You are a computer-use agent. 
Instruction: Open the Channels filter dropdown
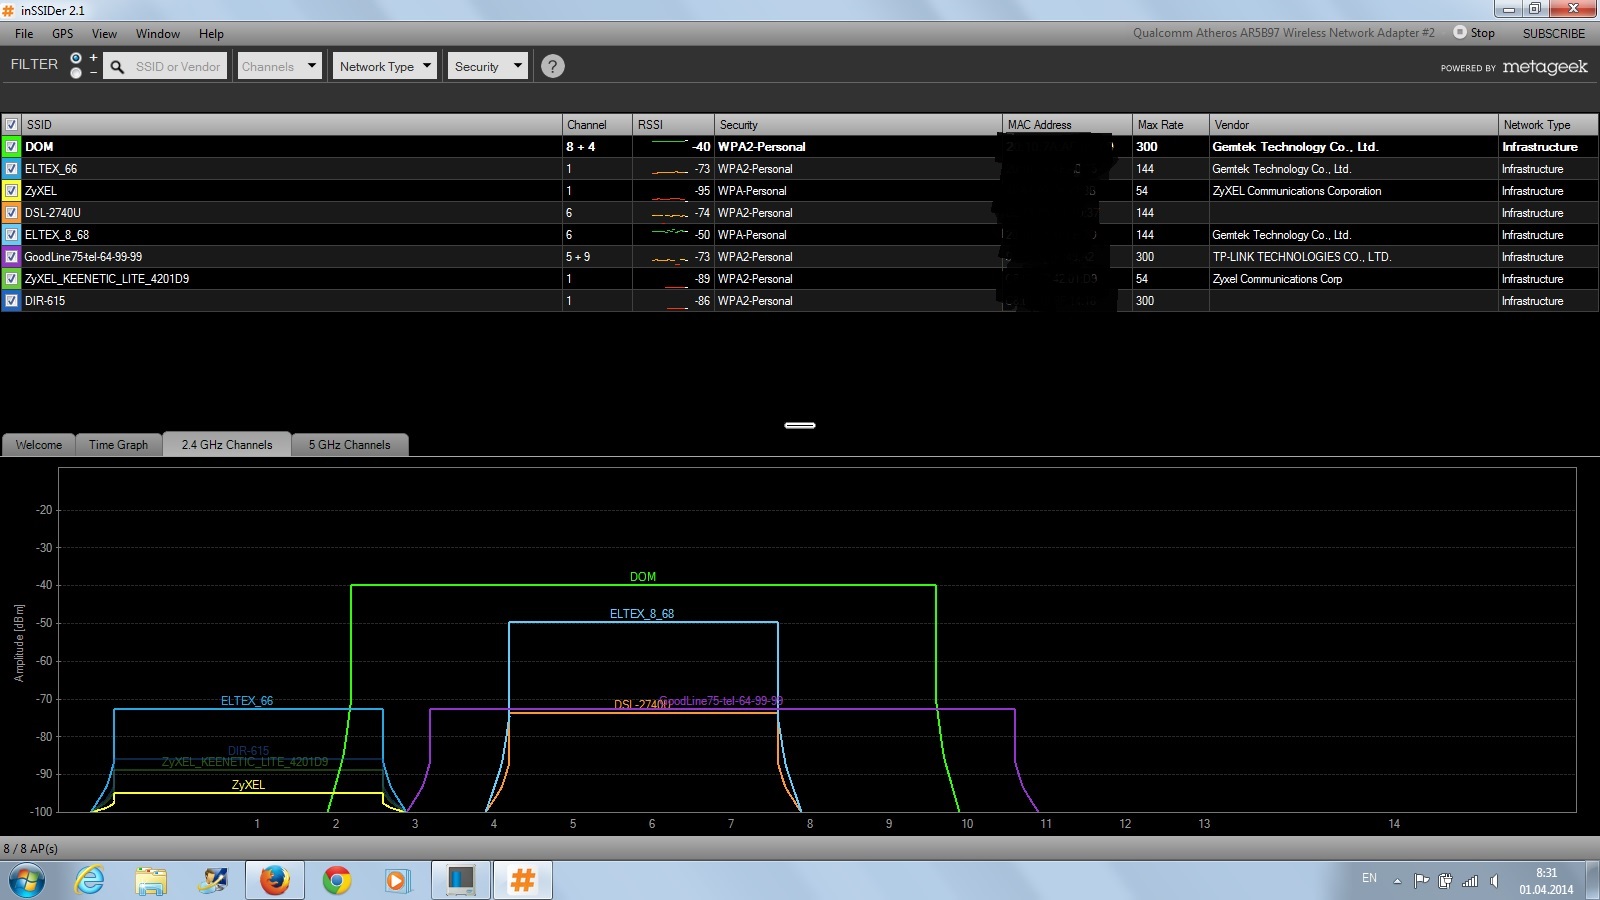(x=279, y=66)
